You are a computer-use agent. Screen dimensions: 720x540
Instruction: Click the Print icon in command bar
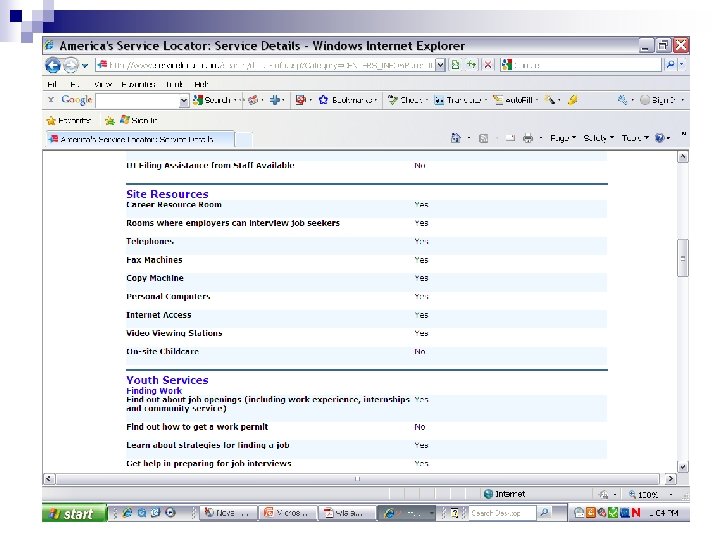click(528, 138)
